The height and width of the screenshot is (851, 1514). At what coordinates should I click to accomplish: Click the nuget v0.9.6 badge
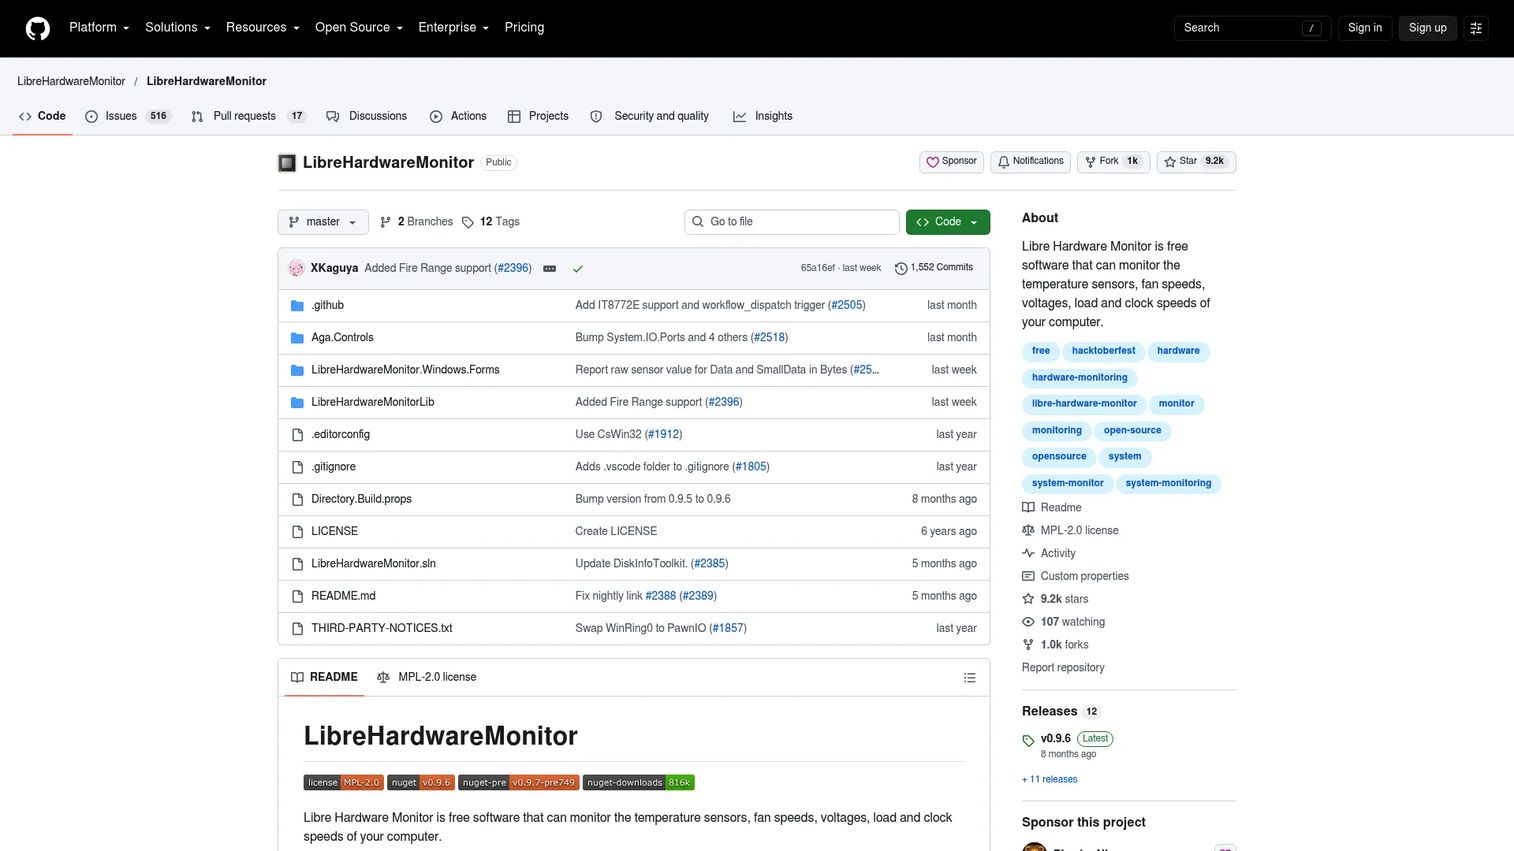(421, 783)
